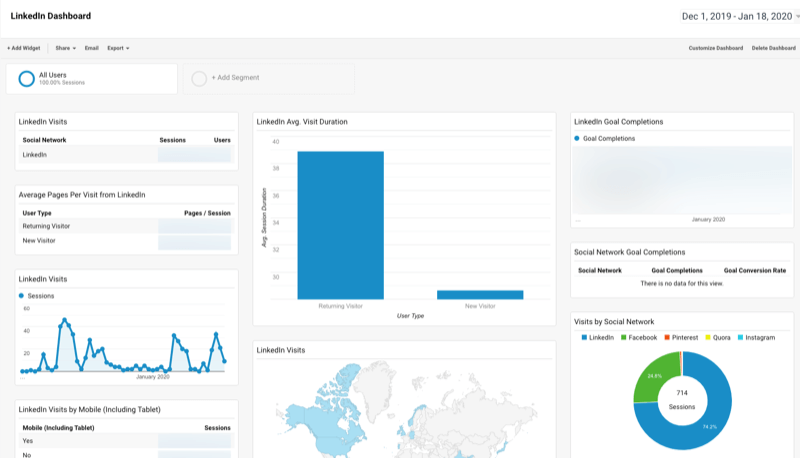Click the New Visitor bar in duration chart
The height and width of the screenshot is (458, 800).
(x=480, y=295)
